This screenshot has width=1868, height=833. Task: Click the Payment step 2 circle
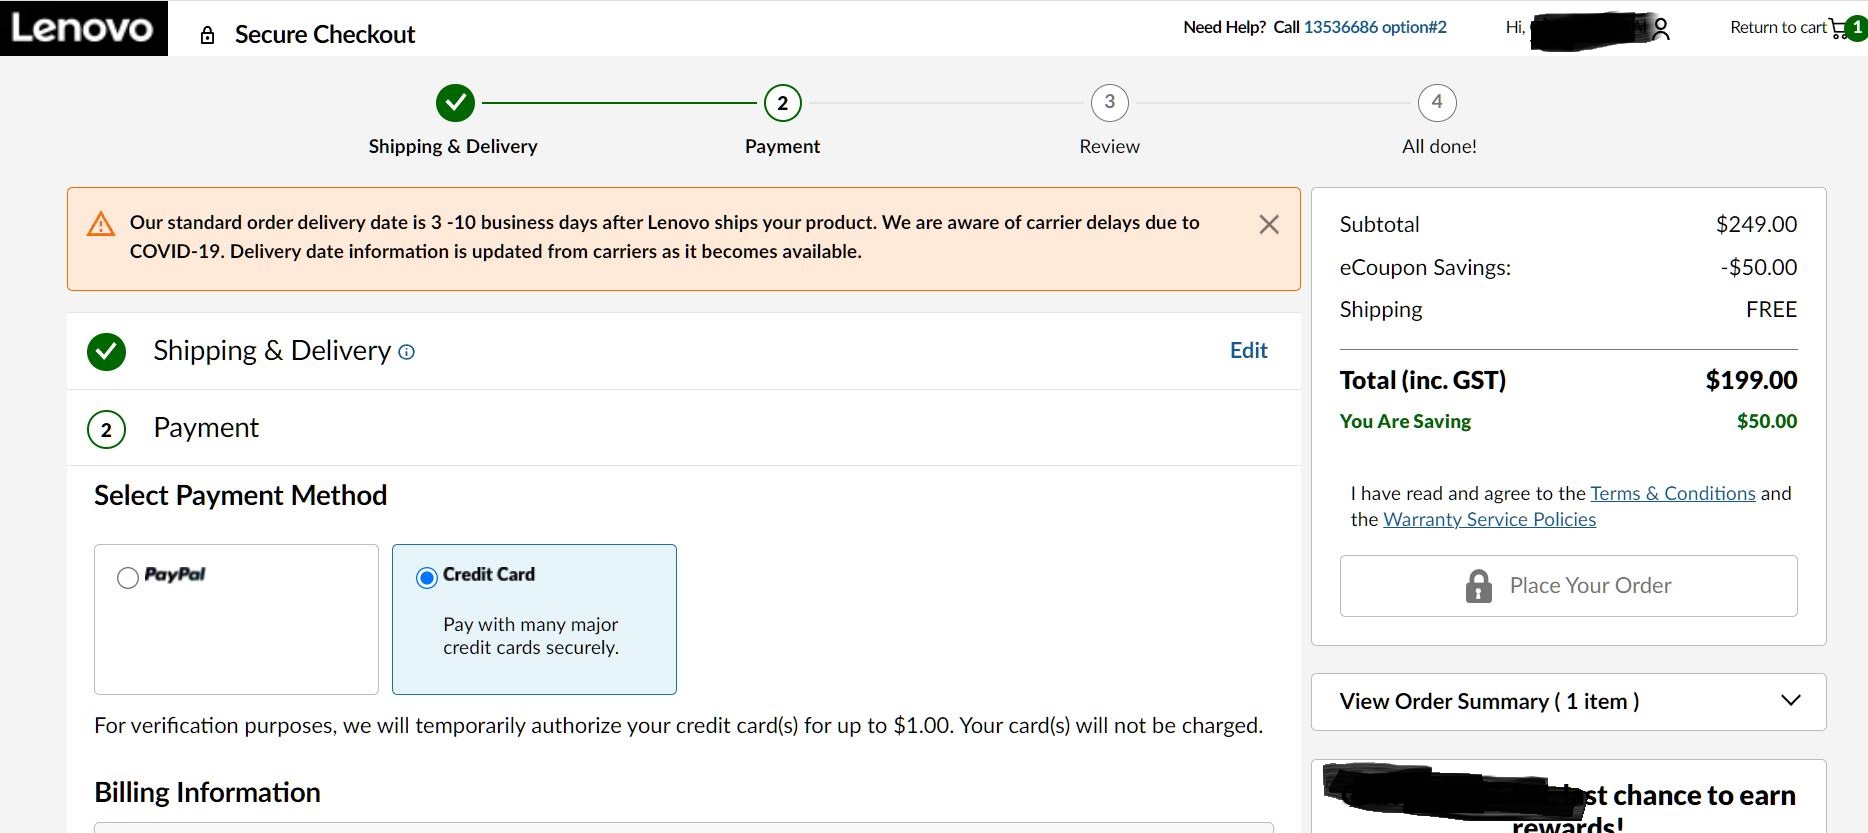point(782,102)
